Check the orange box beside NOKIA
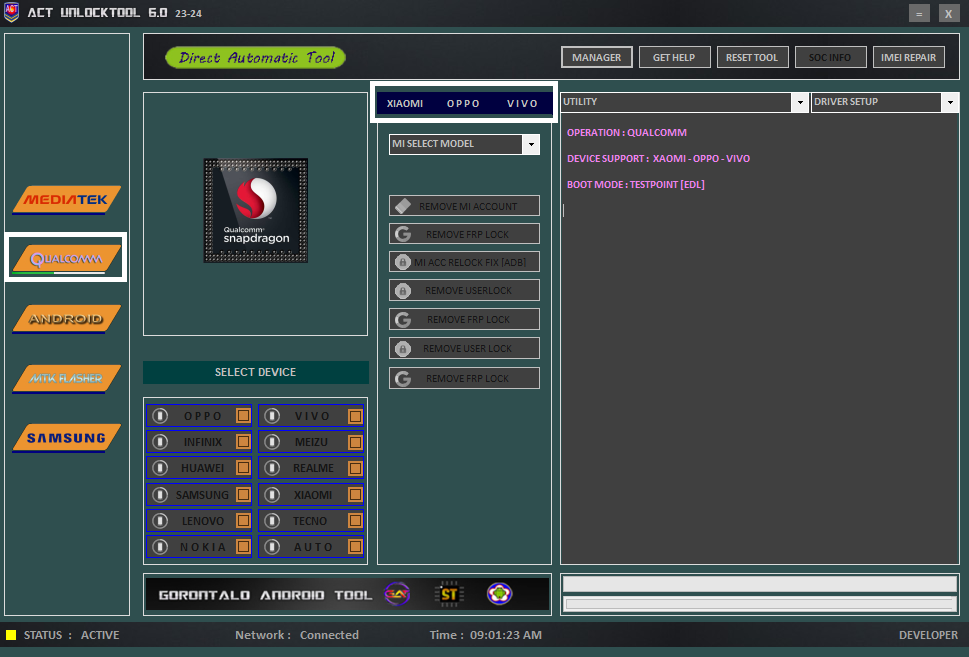969x657 pixels. tap(243, 546)
